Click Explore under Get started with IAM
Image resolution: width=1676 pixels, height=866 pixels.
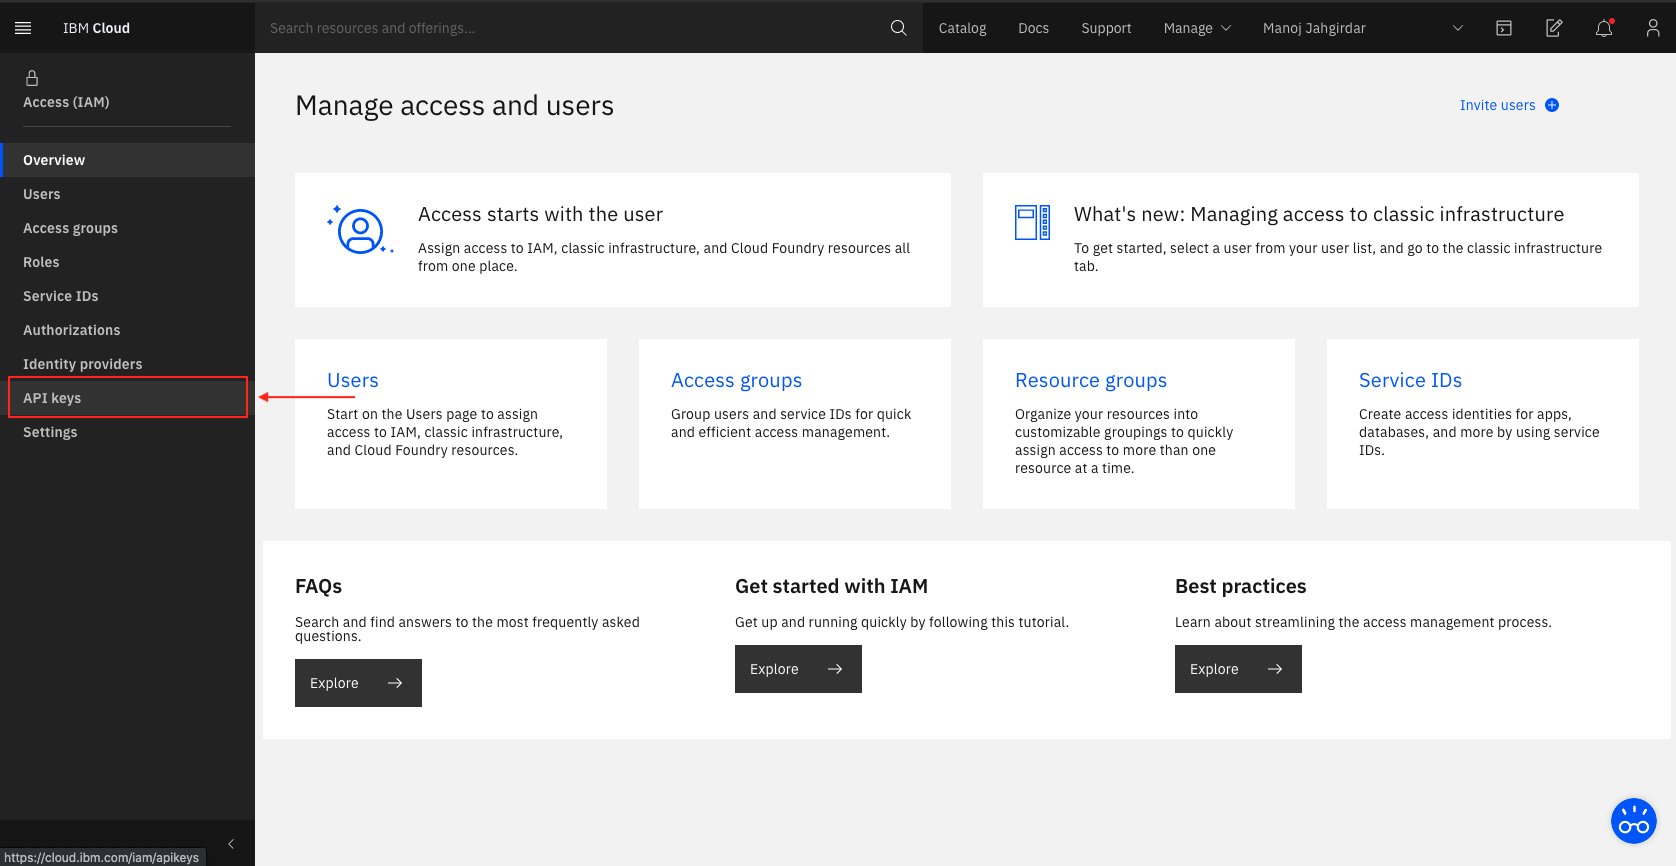coord(798,669)
